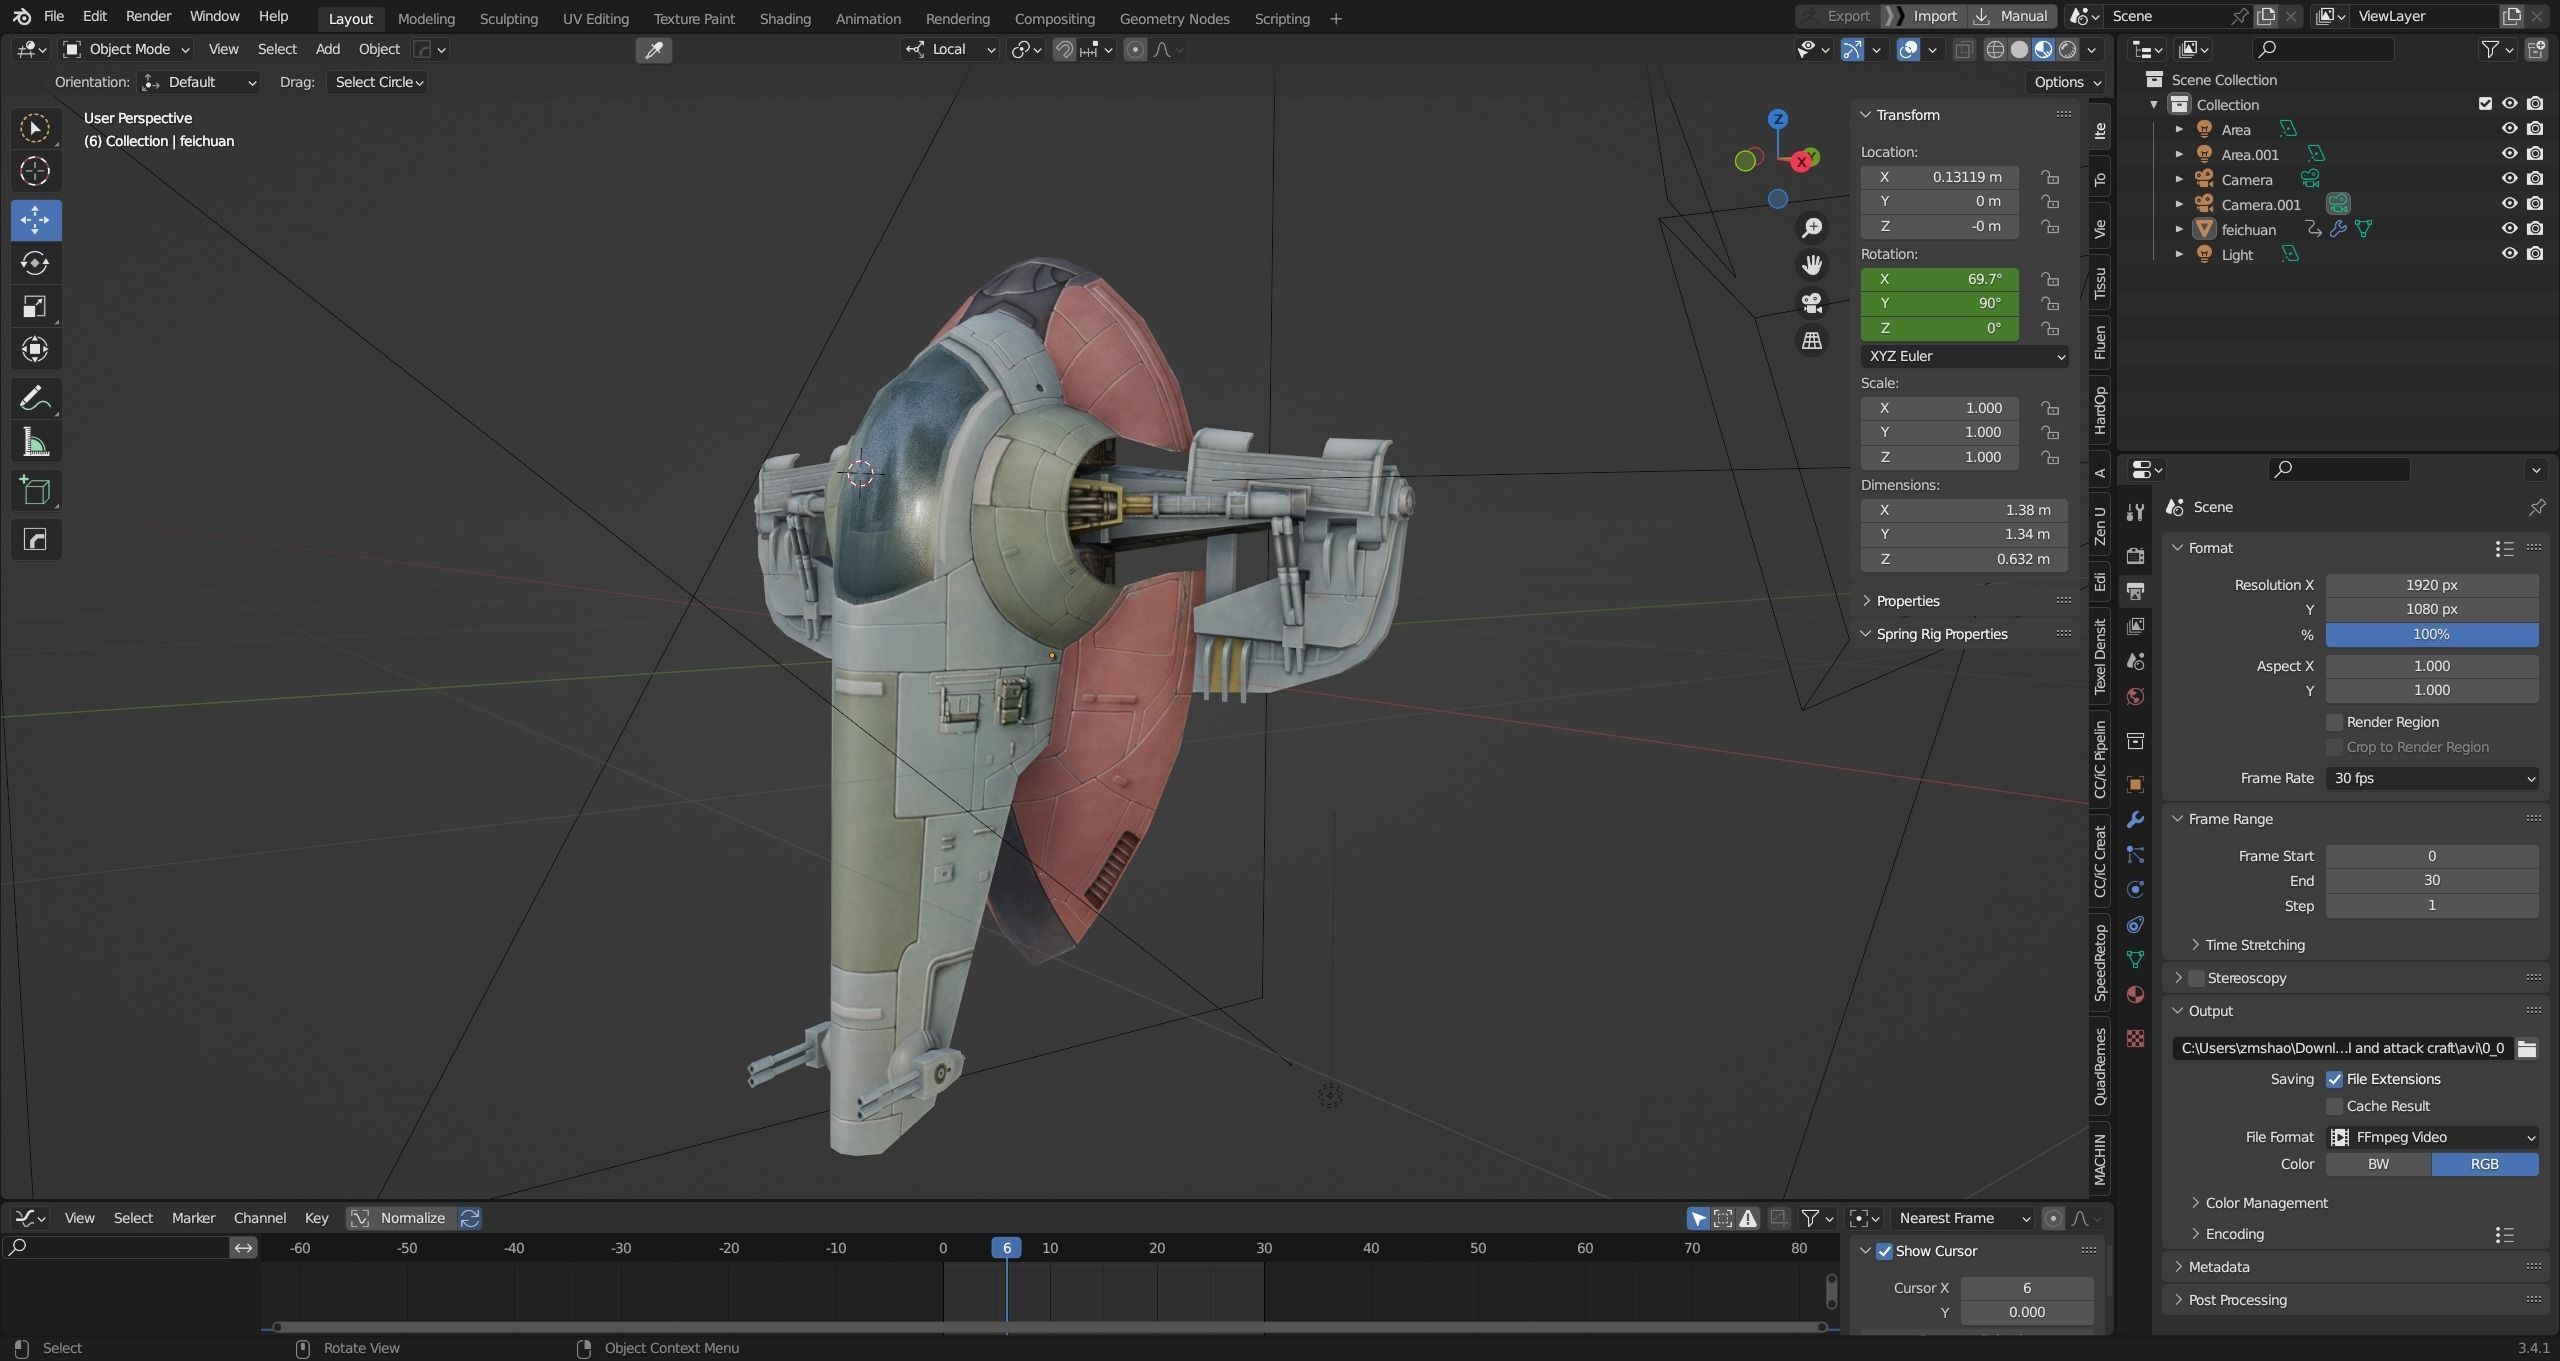Image resolution: width=2560 pixels, height=1361 pixels.
Task: Lock the Location X padlock icon
Action: [x=2050, y=177]
